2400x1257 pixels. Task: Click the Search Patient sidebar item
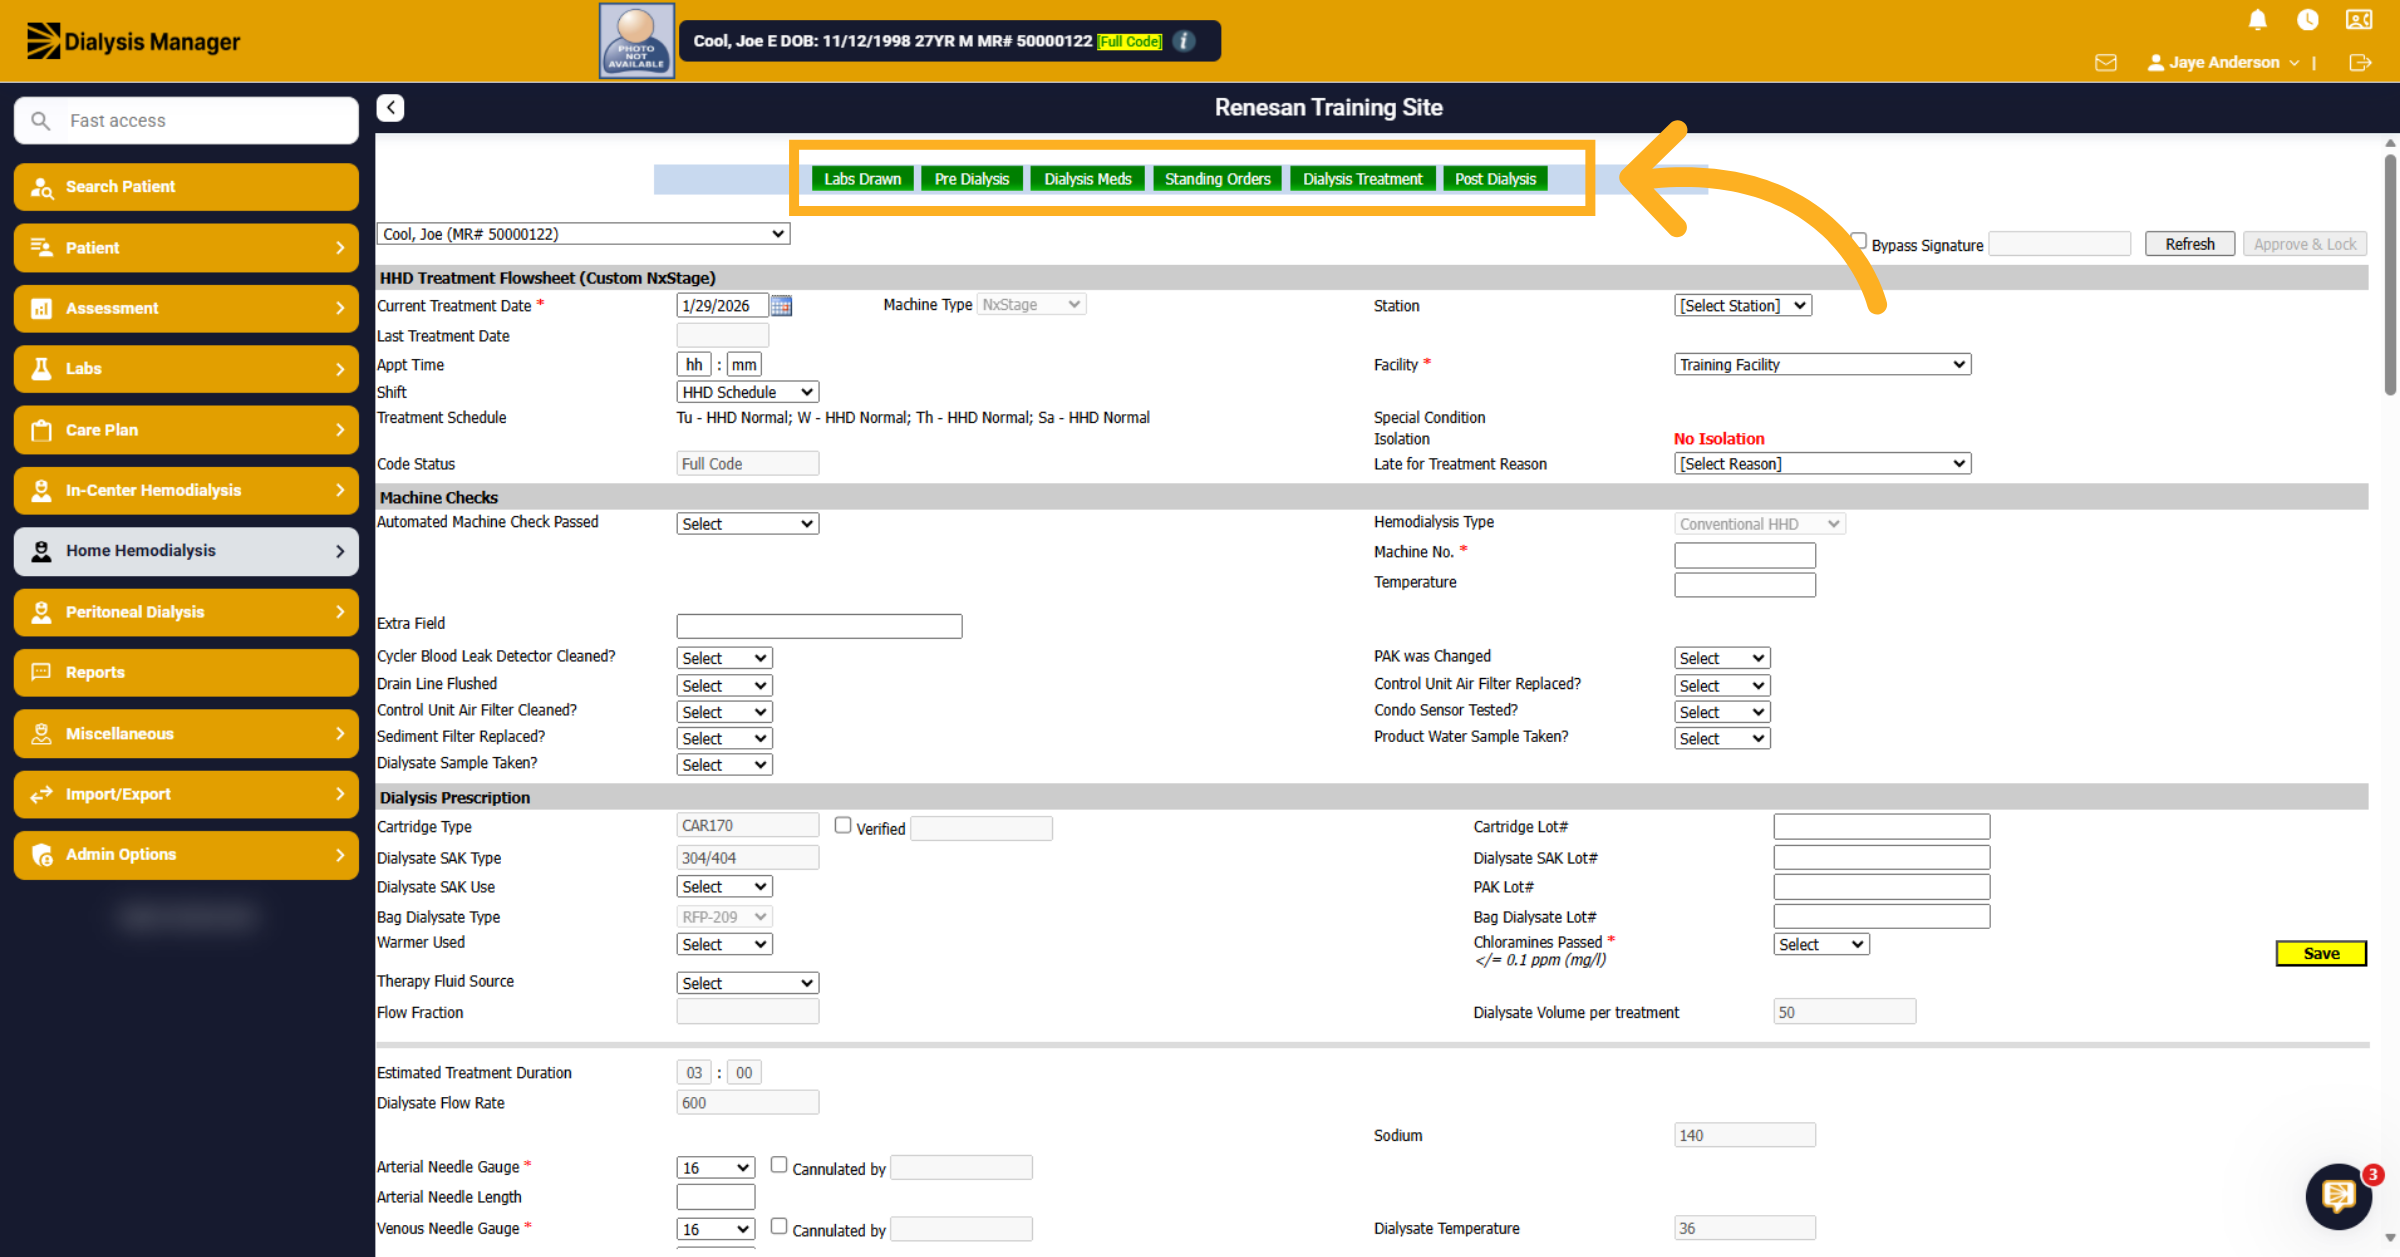click(186, 187)
